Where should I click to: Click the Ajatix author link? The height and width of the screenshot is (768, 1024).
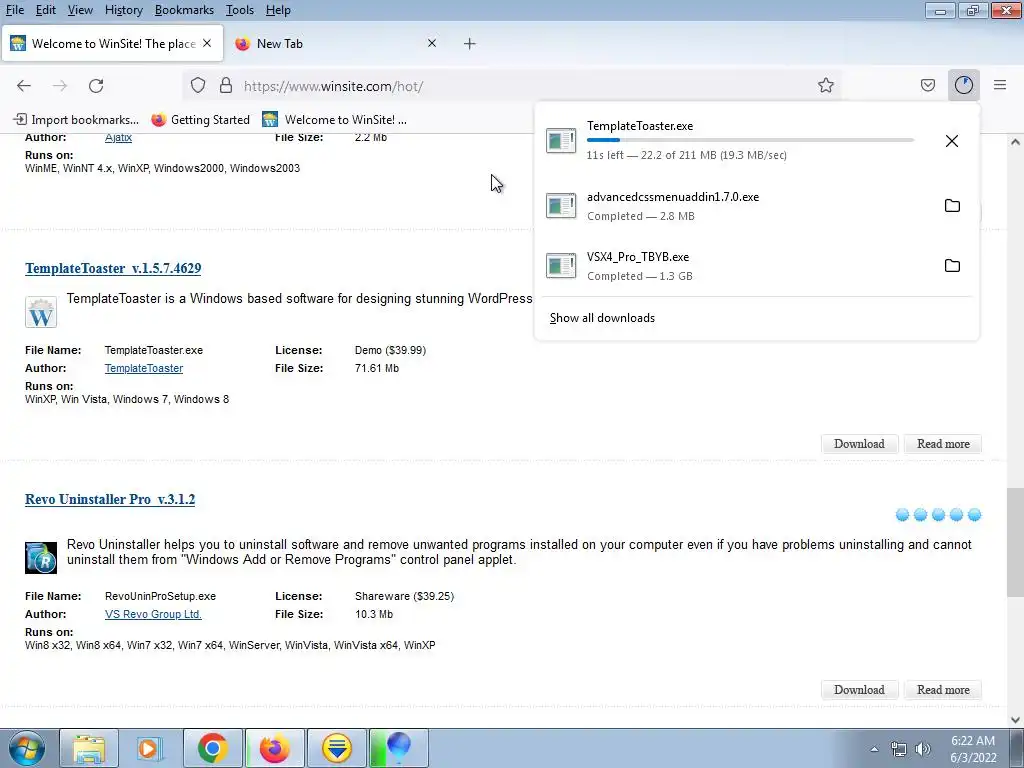click(118, 137)
